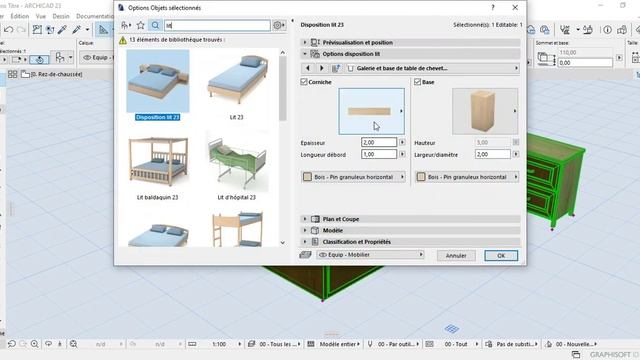Toggle the Base checkbox
This screenshot has height=360, width=640.
(x=417, y=82)
